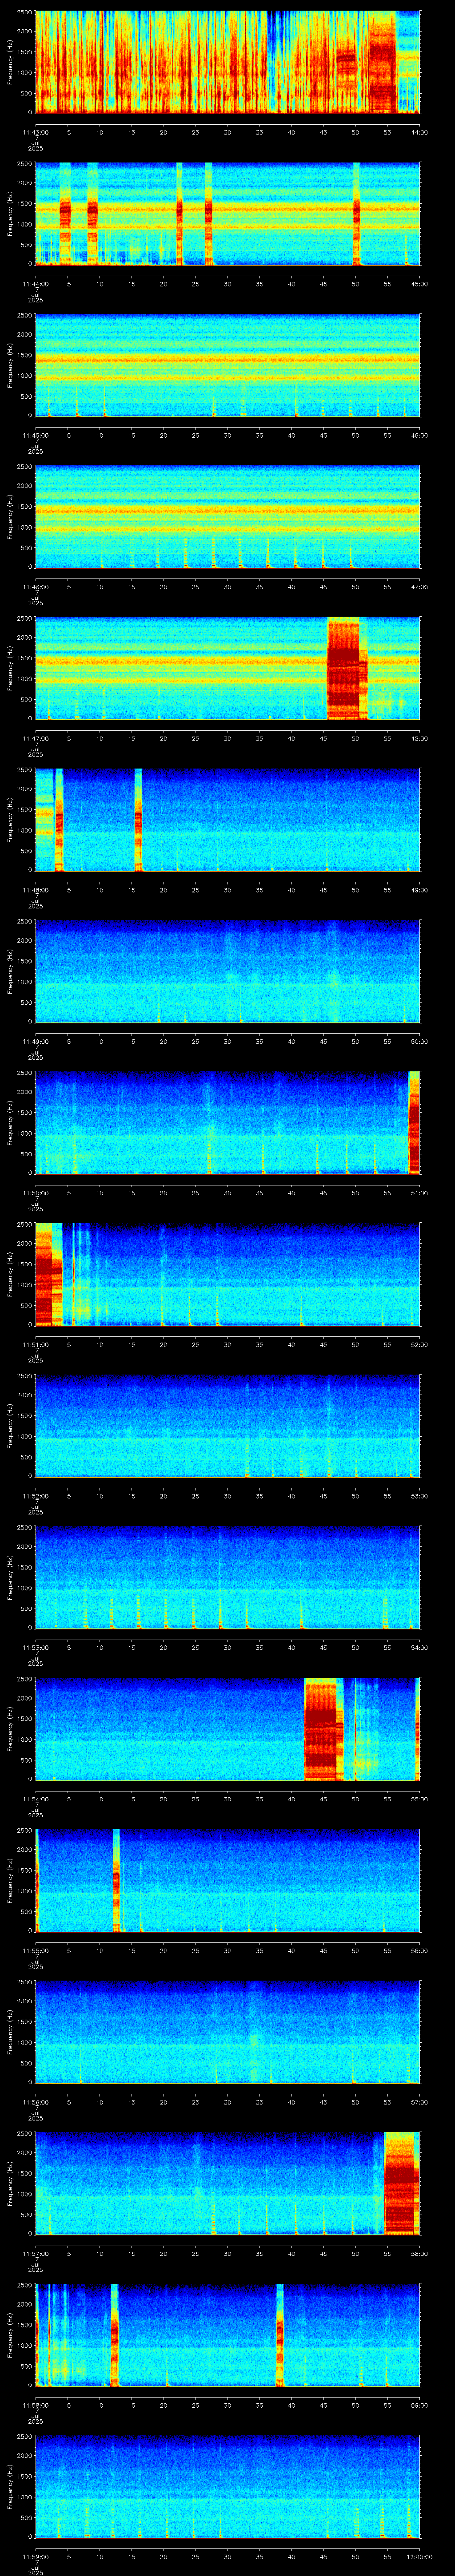
Task: Click the 11:56:00 start time label
Action: click(x=35, y=2101)
